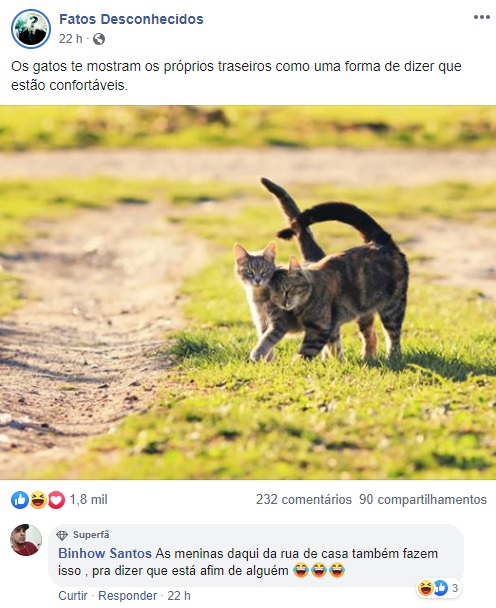Click the Fatos Desconhecidos page name

(131, 19)
